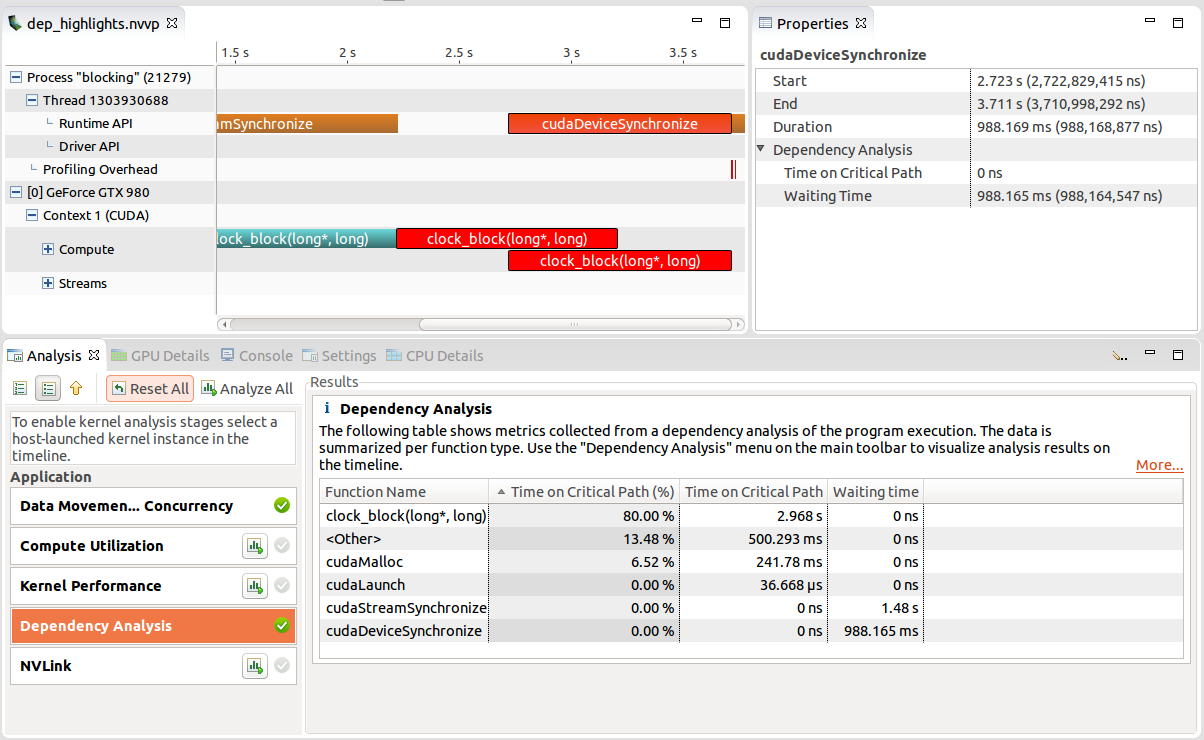Run Kernel Performance analysis chart icon

(255, 586)
